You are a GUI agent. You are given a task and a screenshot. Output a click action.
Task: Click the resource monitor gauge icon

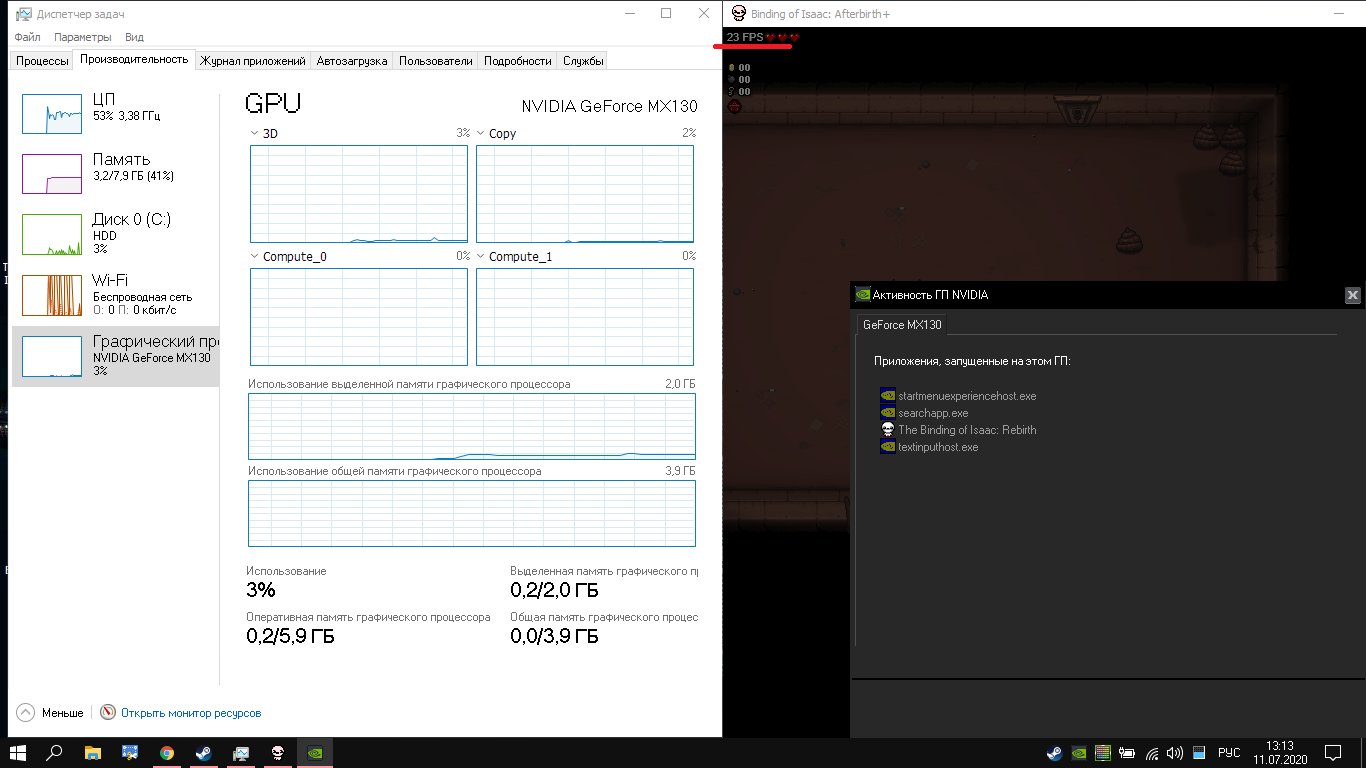pos(108,713)
